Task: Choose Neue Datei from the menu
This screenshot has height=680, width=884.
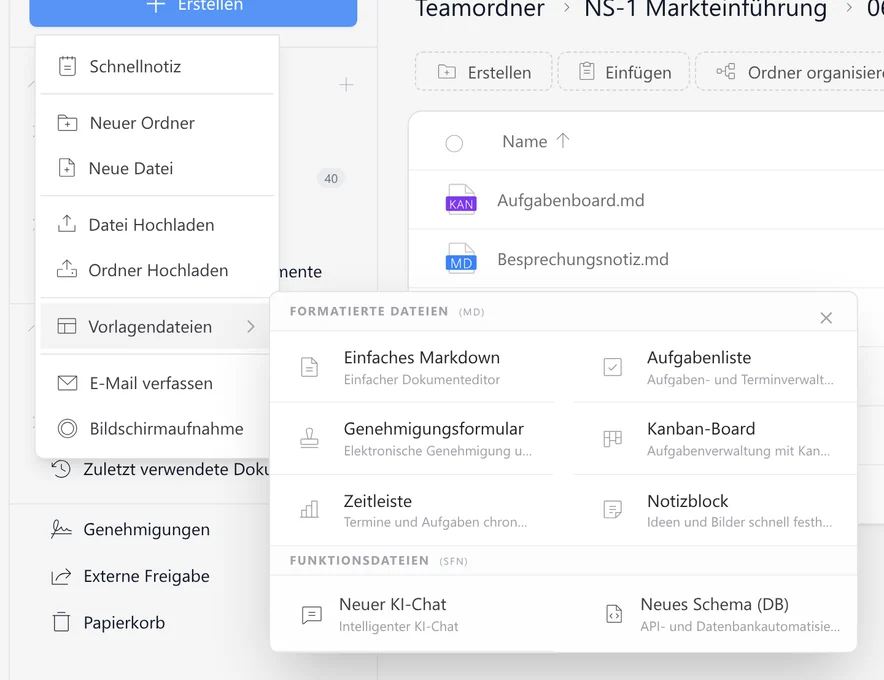Action: point(157,168)
